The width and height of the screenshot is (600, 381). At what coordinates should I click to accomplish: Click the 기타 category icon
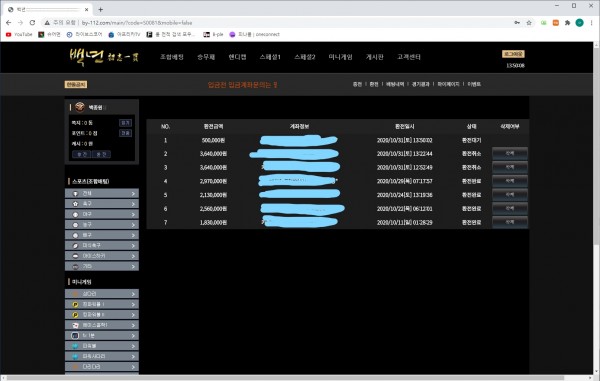point(75,266)
